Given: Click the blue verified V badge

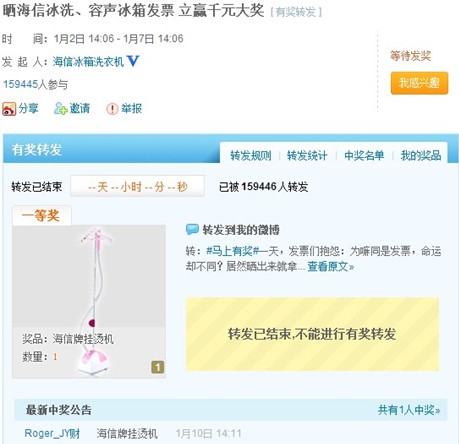Looking at the screenshot, I should pos(133,61).
